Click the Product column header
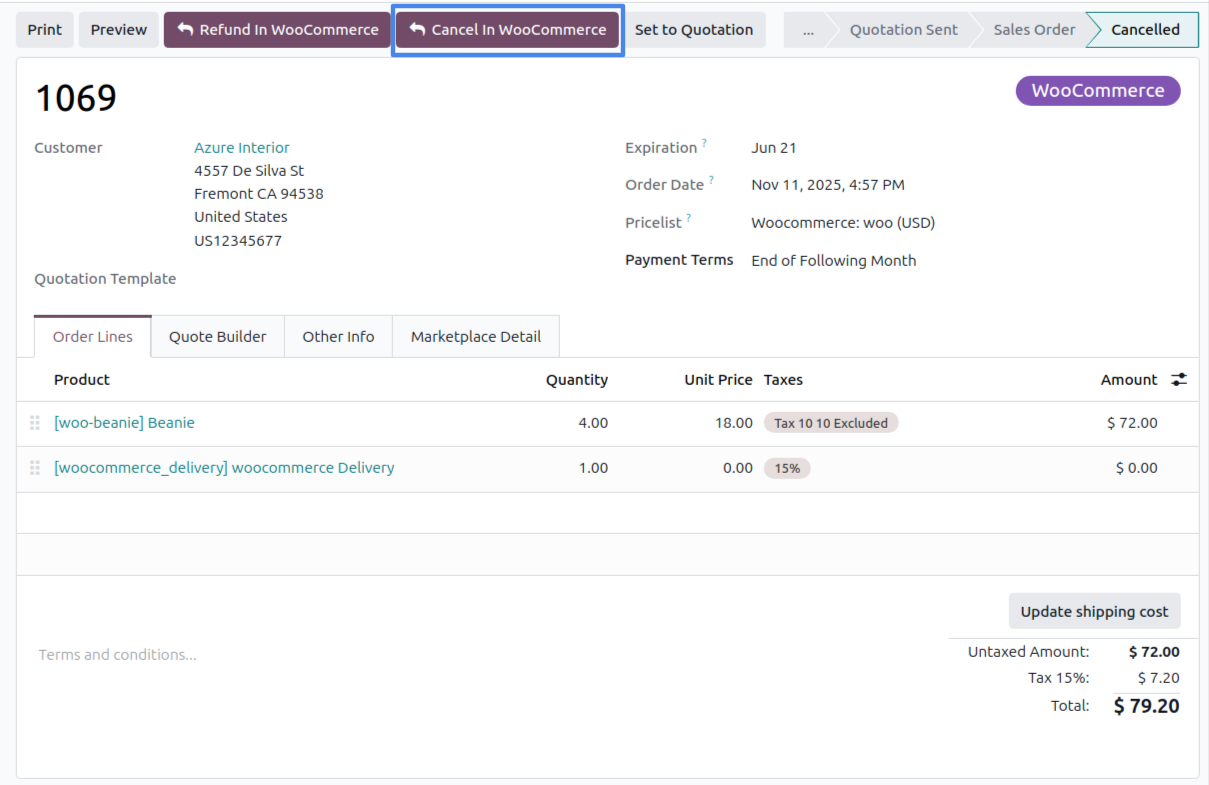Image resolution: width=1209 pixels, height=785 pixels. tap(82, 380)
